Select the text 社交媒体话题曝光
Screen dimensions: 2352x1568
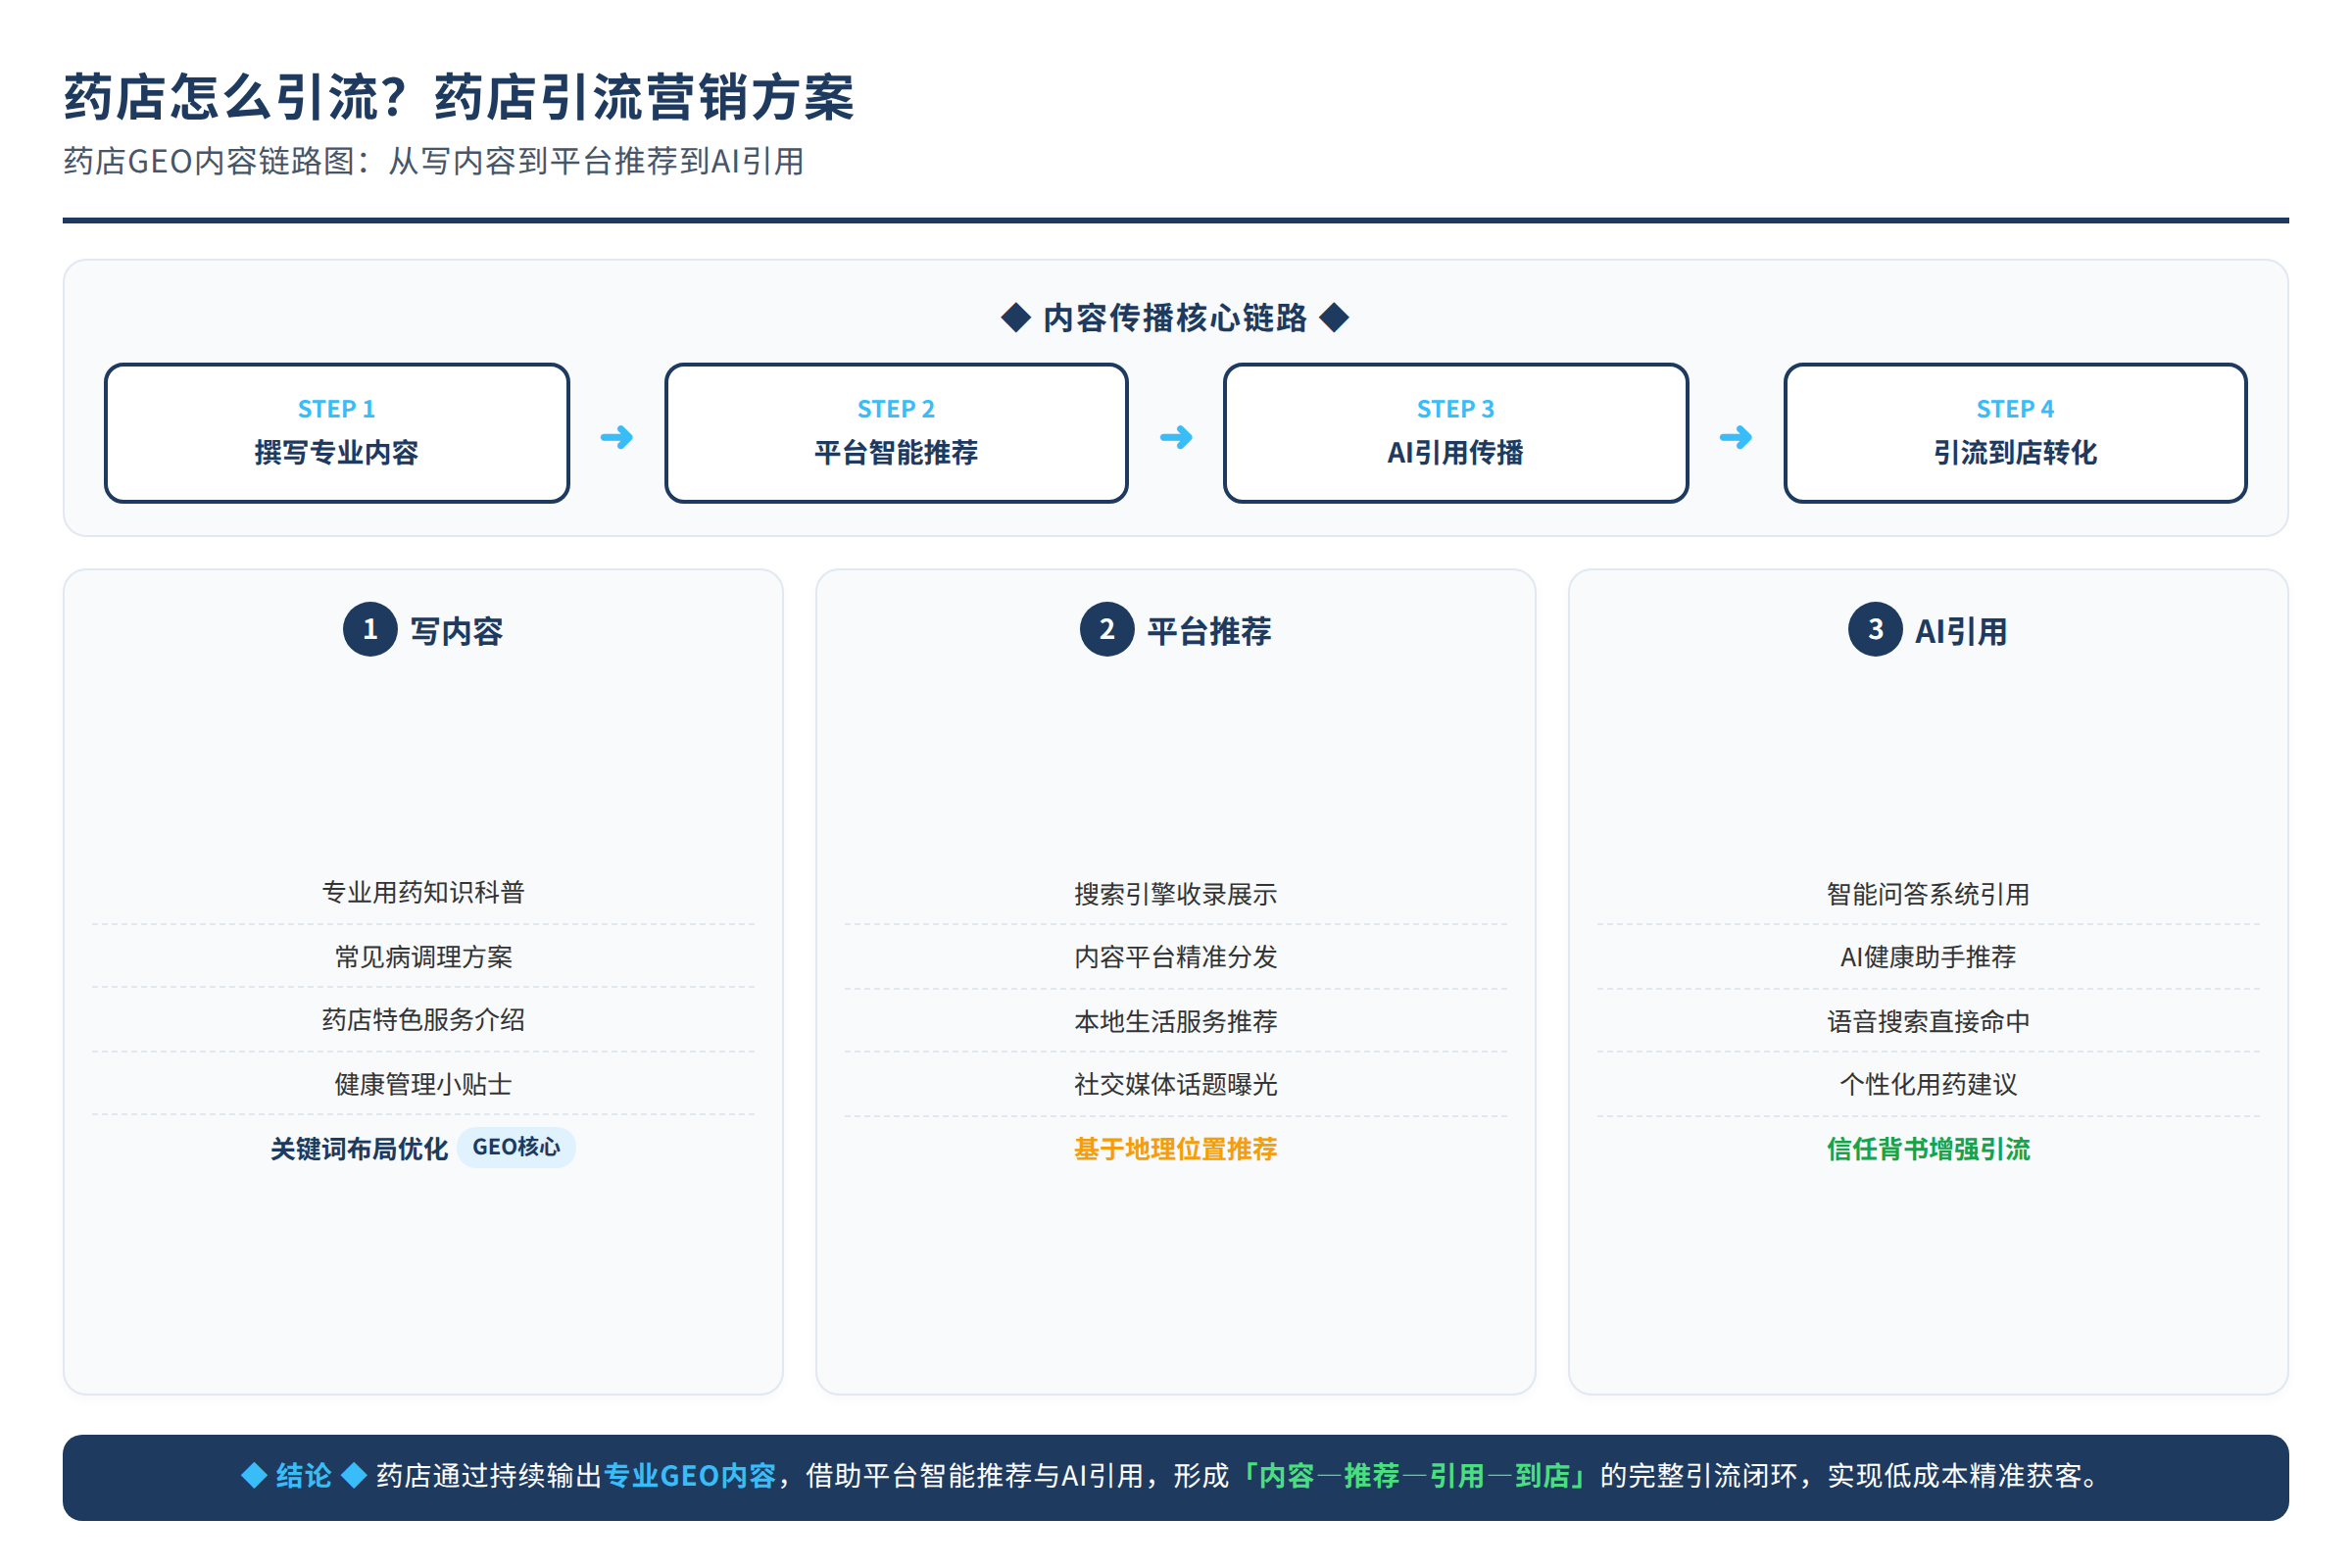(1176, 1084)
